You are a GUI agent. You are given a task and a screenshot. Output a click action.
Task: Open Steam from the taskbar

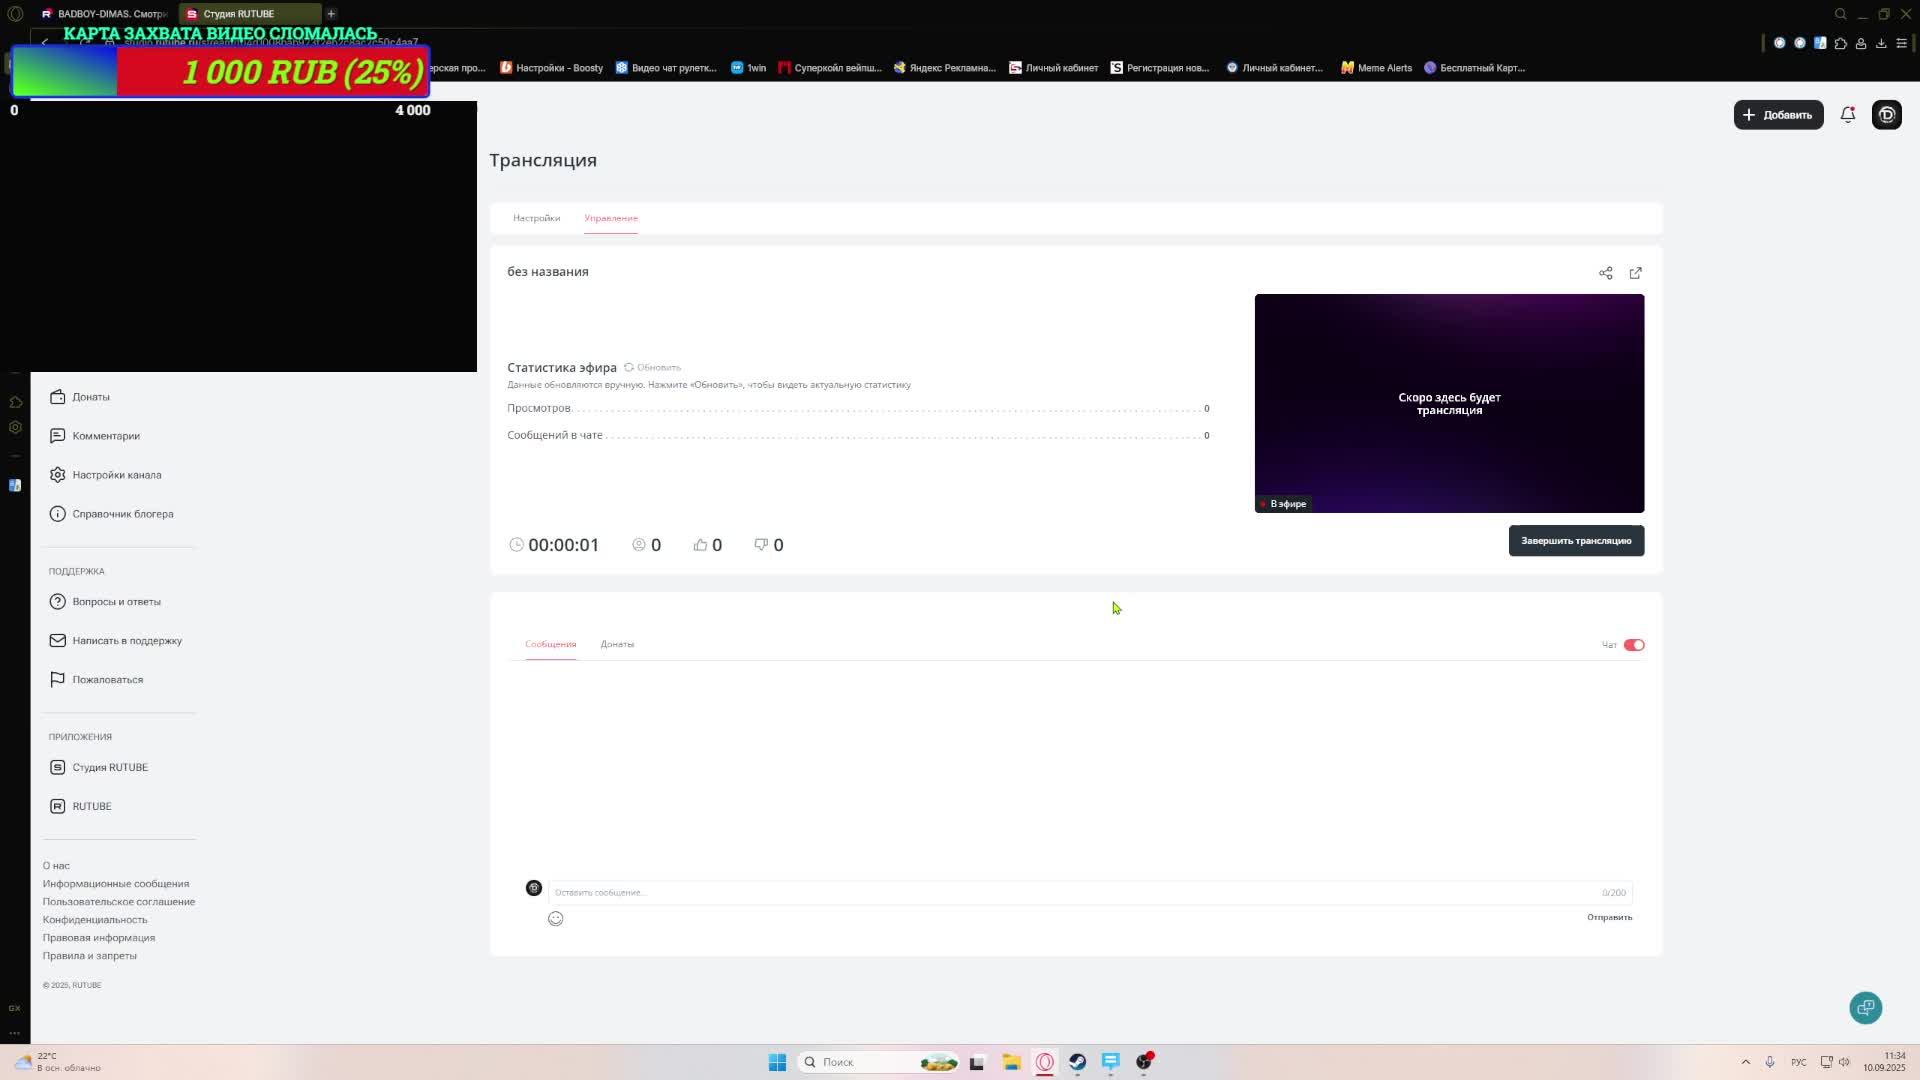point(1077,1062)
